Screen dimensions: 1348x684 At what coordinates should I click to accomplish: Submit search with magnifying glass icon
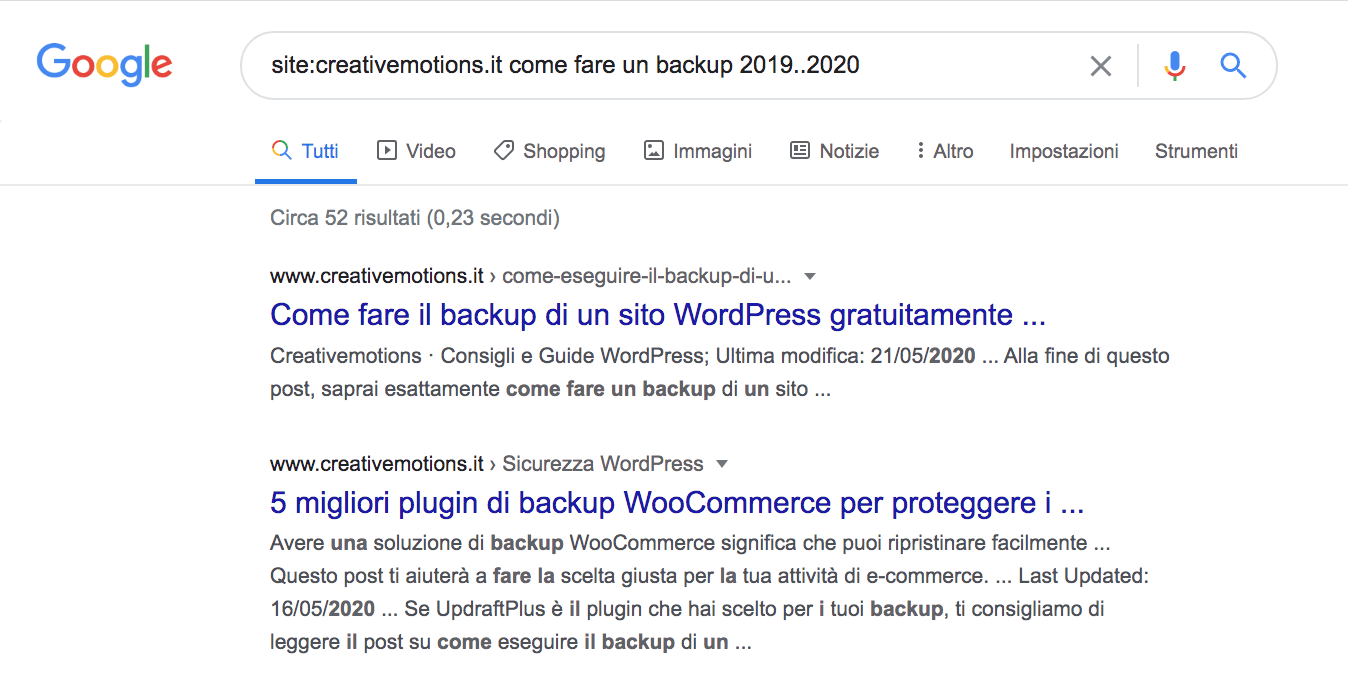coord(1233,66)
